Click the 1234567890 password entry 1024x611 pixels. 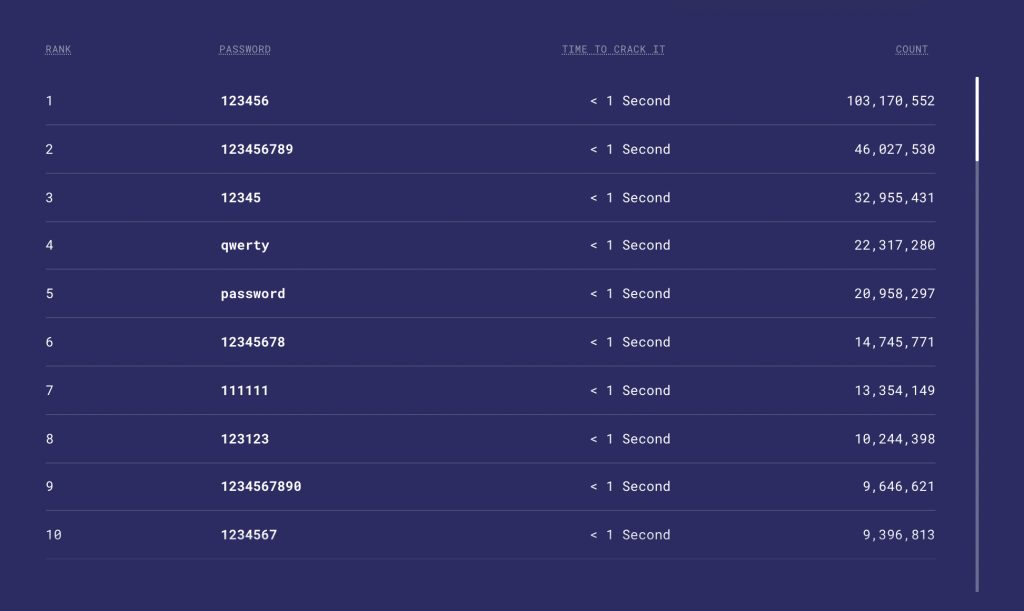coord(261,487)
